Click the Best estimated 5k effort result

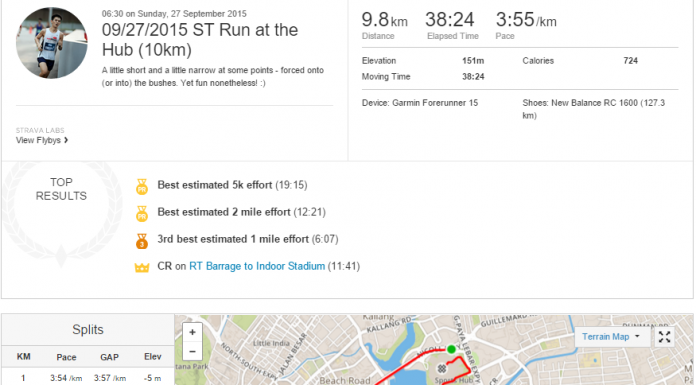pos(232,185)
